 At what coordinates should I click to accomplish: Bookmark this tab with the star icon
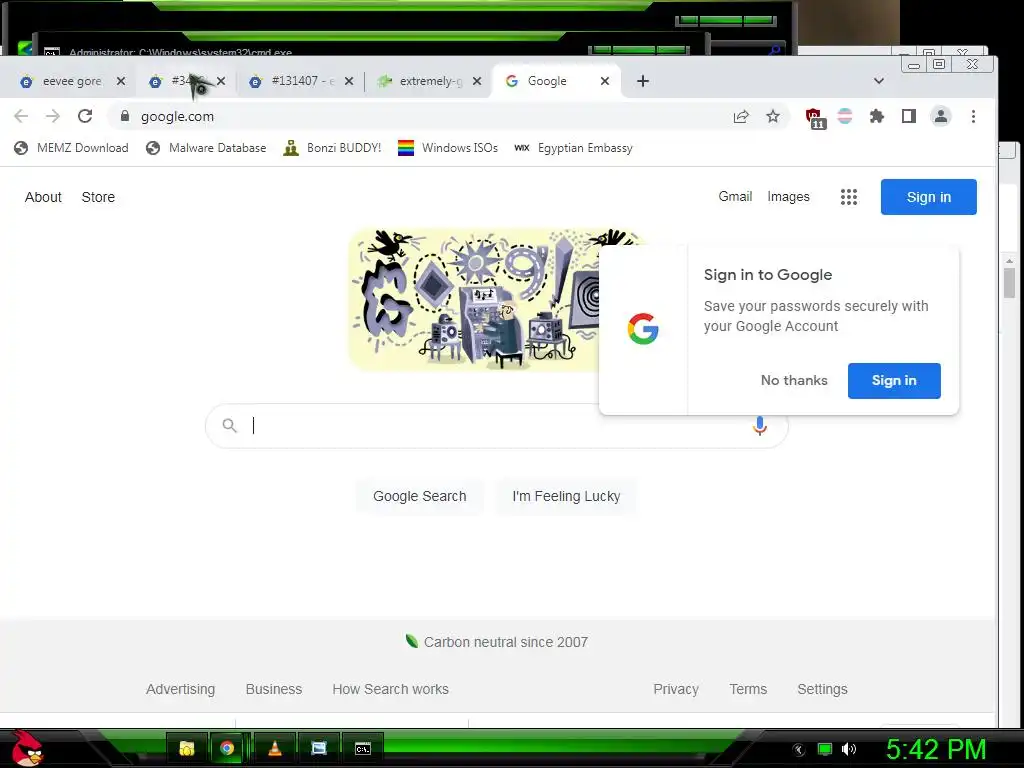click(x=773, y=116)
